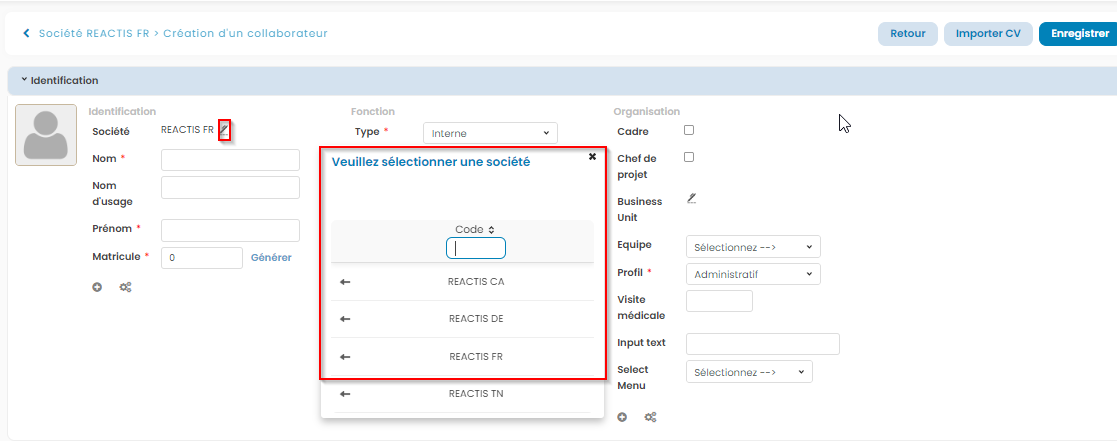This screenshot has width=1117, height=441.
Task: Click the back chevron before Société REACTIS FR
Action: (x=26, y=34)
